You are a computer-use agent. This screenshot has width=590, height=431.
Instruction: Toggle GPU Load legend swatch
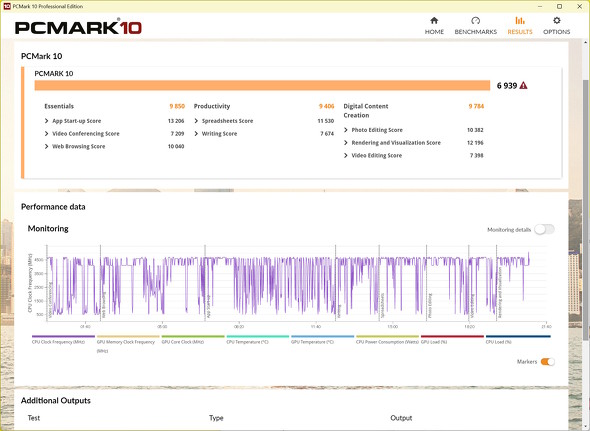tap(452, 337)
